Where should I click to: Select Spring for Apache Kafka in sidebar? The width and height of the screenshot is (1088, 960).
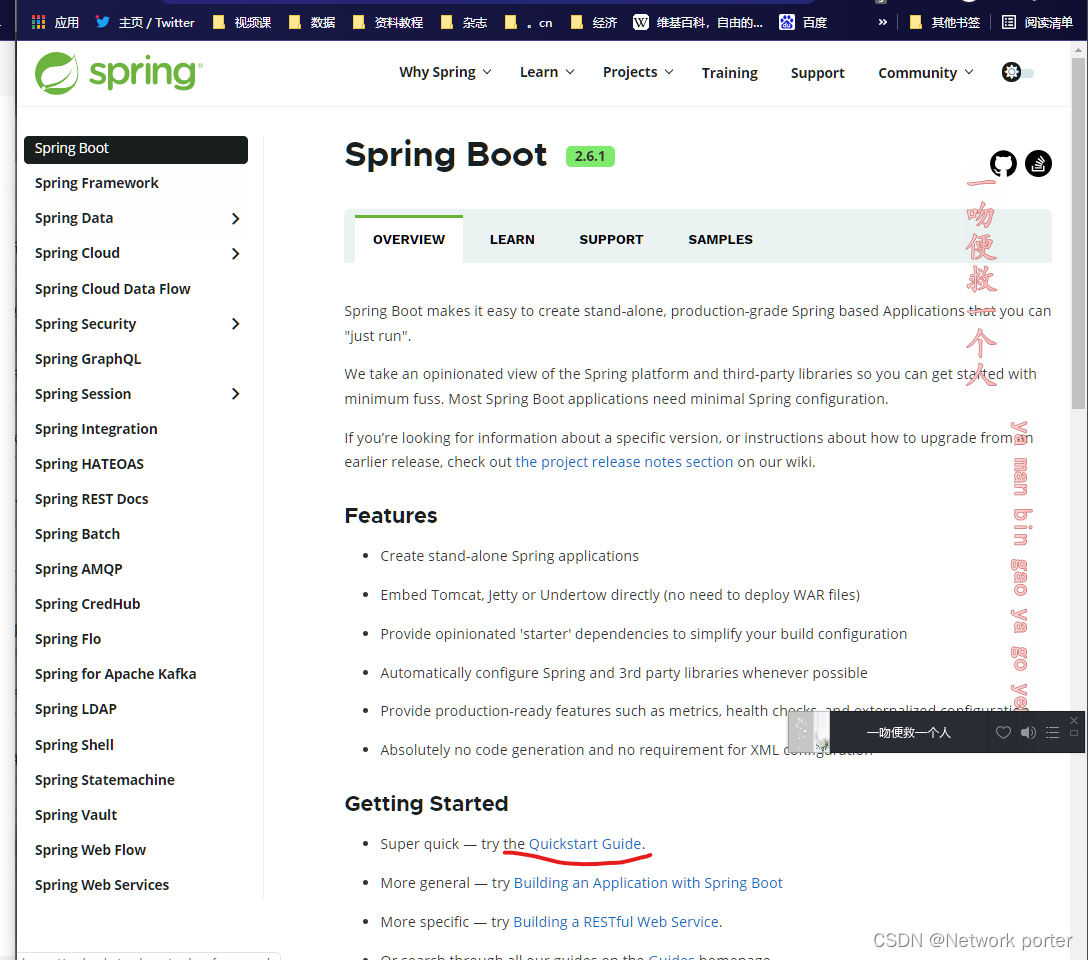tap(116, 674)
